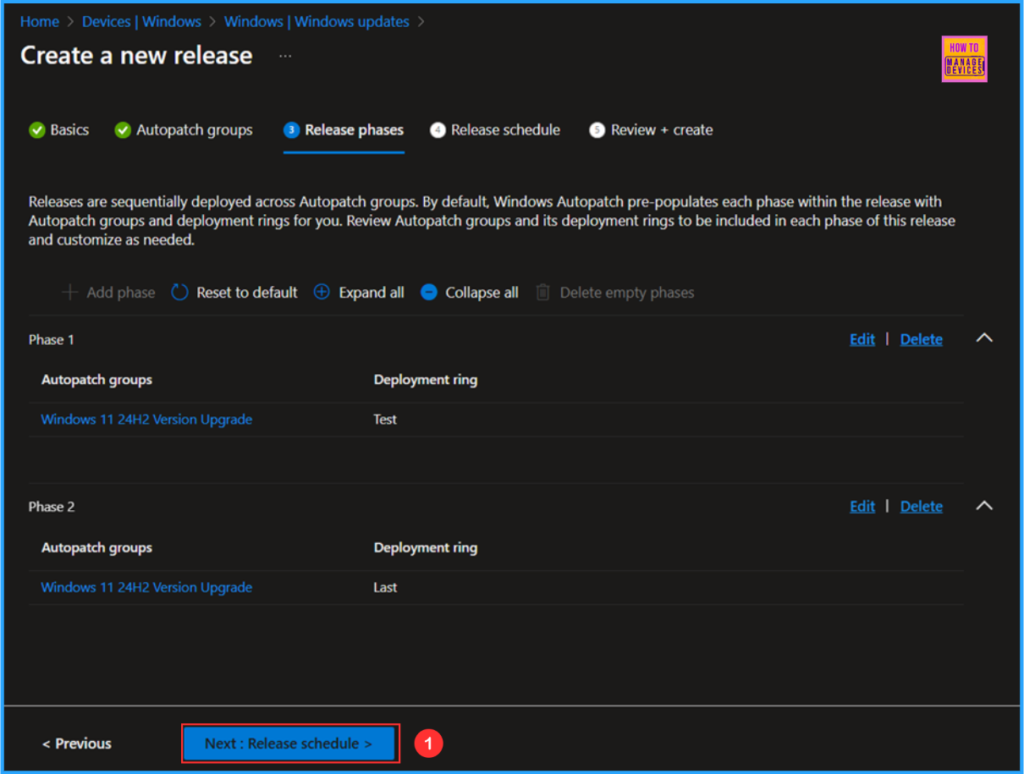Navigate to Windows | Windows updates breadcrumb
This screenshot has height=774, width=1024.
click(317, 22)
